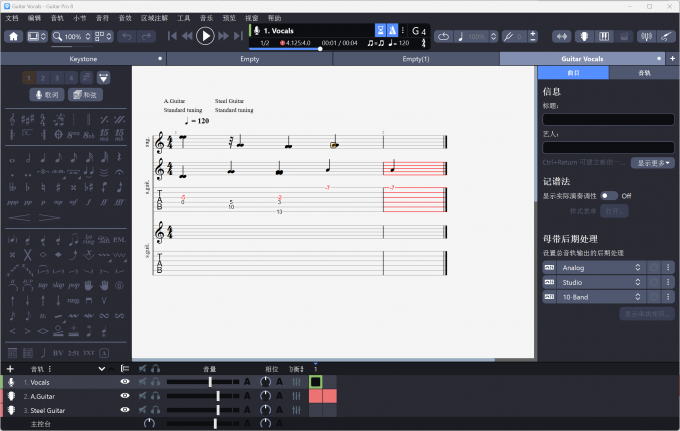Click the Home button in the toolbar
Image resolution: width=680 pixels, height=431 pixels.
coord(14,36)
